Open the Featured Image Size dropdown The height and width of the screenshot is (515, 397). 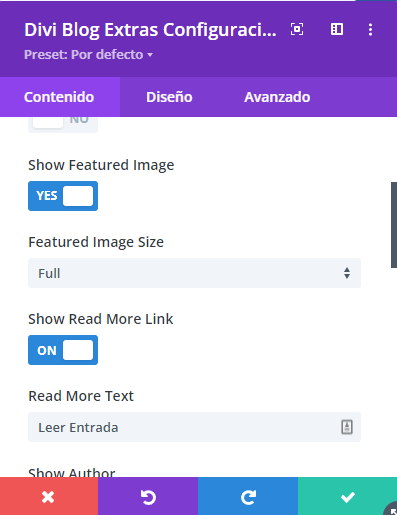tap(194, 273)
